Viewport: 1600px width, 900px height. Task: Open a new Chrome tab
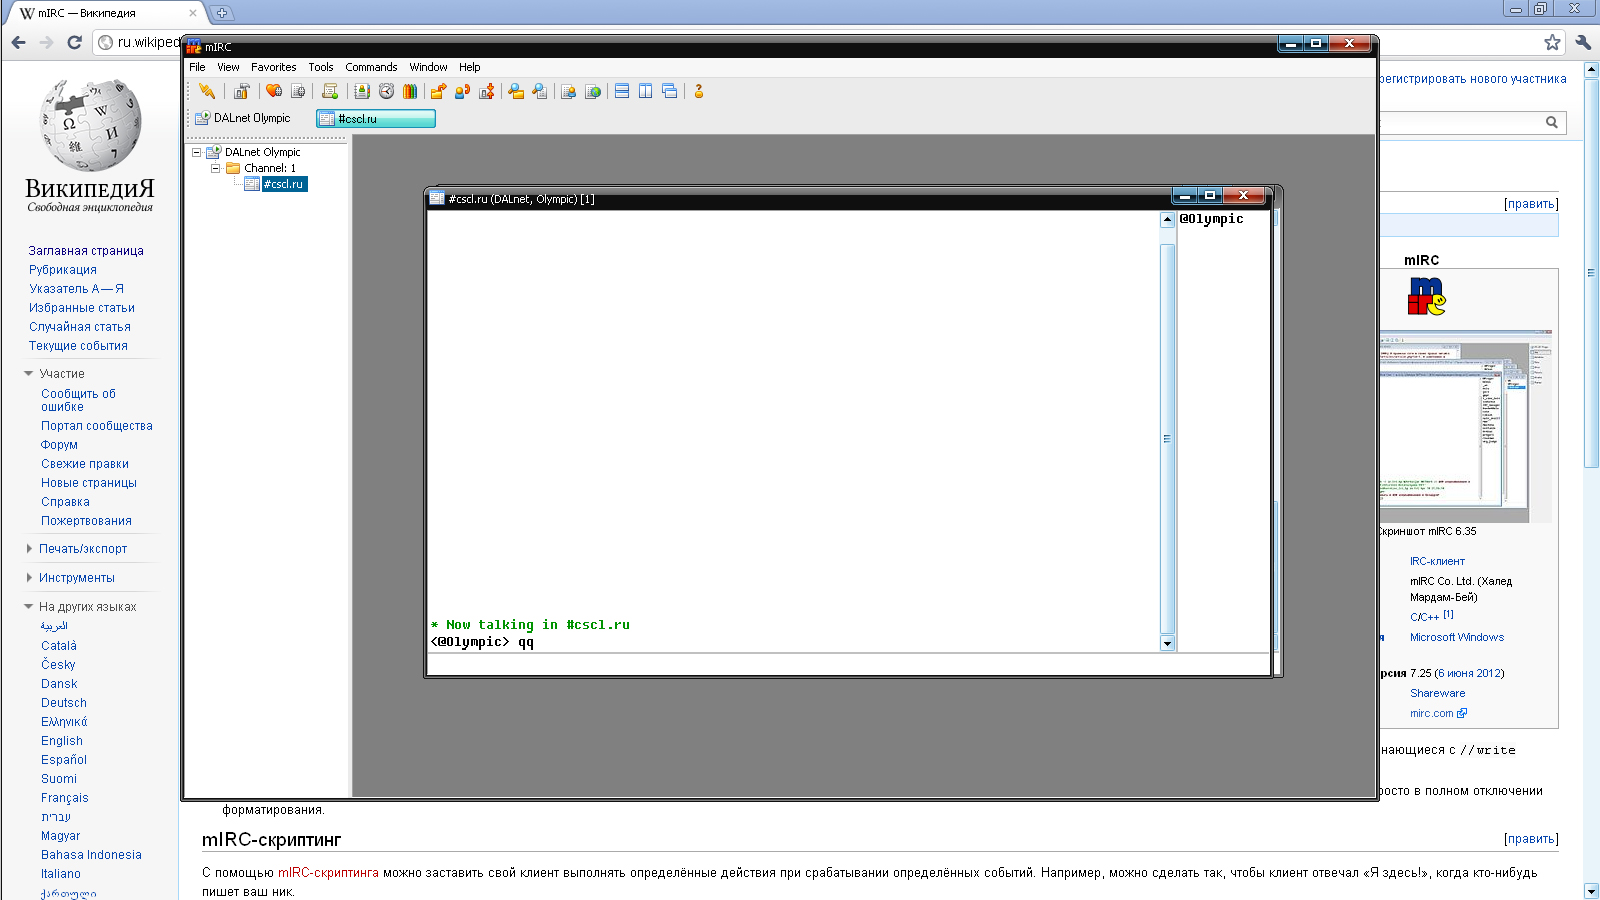tap(222, 13)
